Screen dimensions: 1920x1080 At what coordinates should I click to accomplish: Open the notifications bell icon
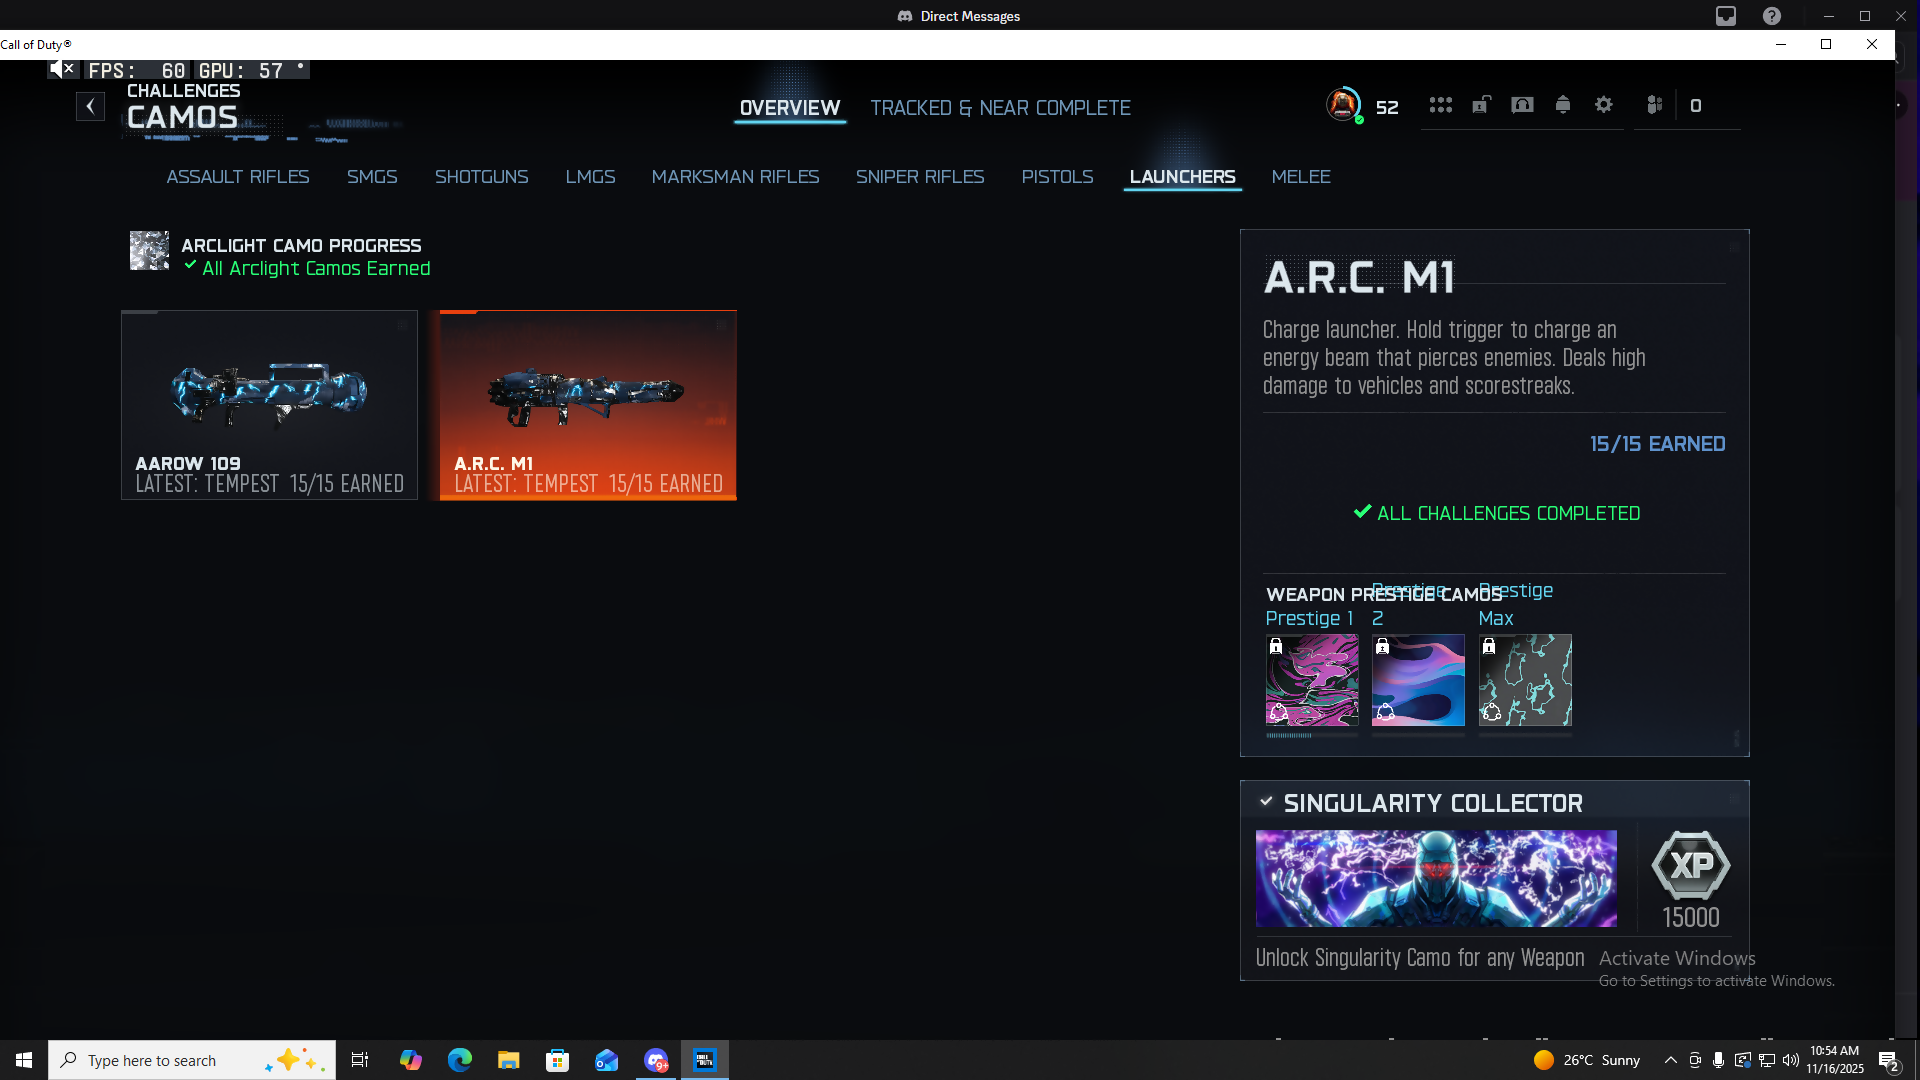click(1563, 105)
